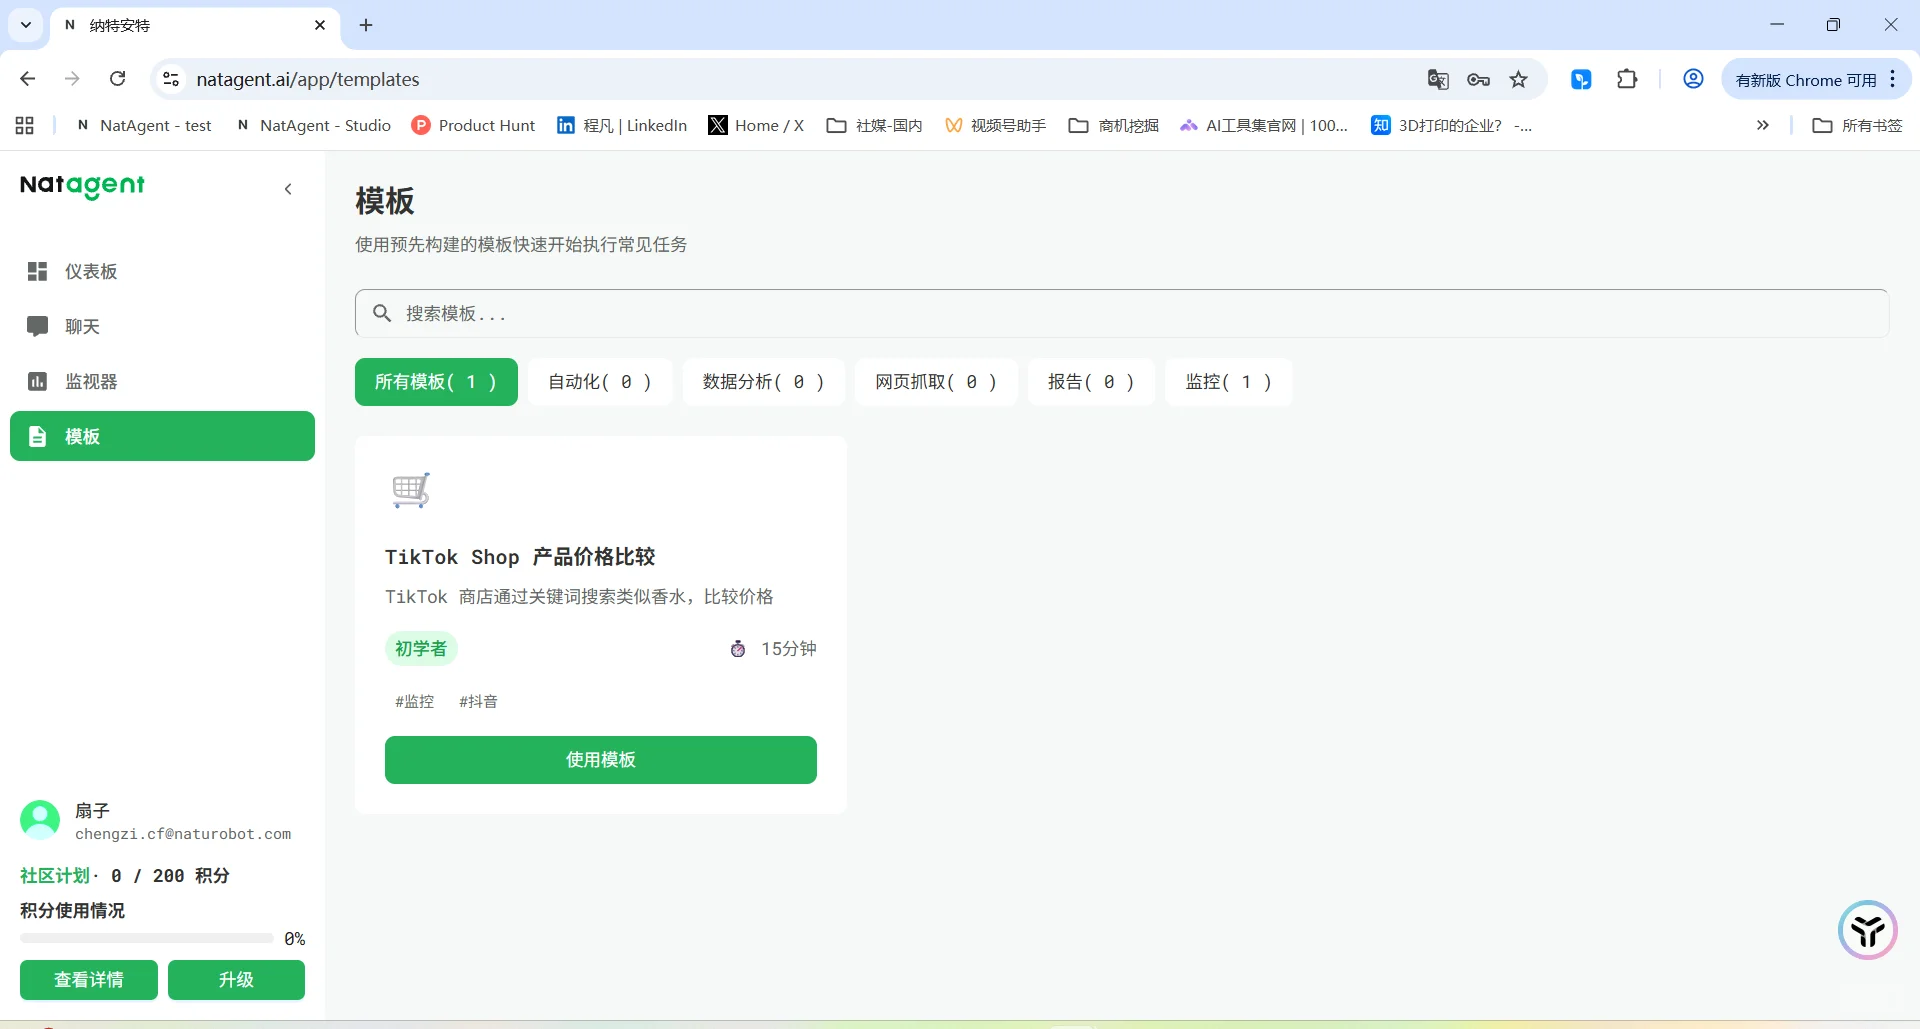Image resolution: width=1920 pixels, height=1029 pixels.
Task: Focus the 搜索模板 search field
Action: tap(1121, 314)
